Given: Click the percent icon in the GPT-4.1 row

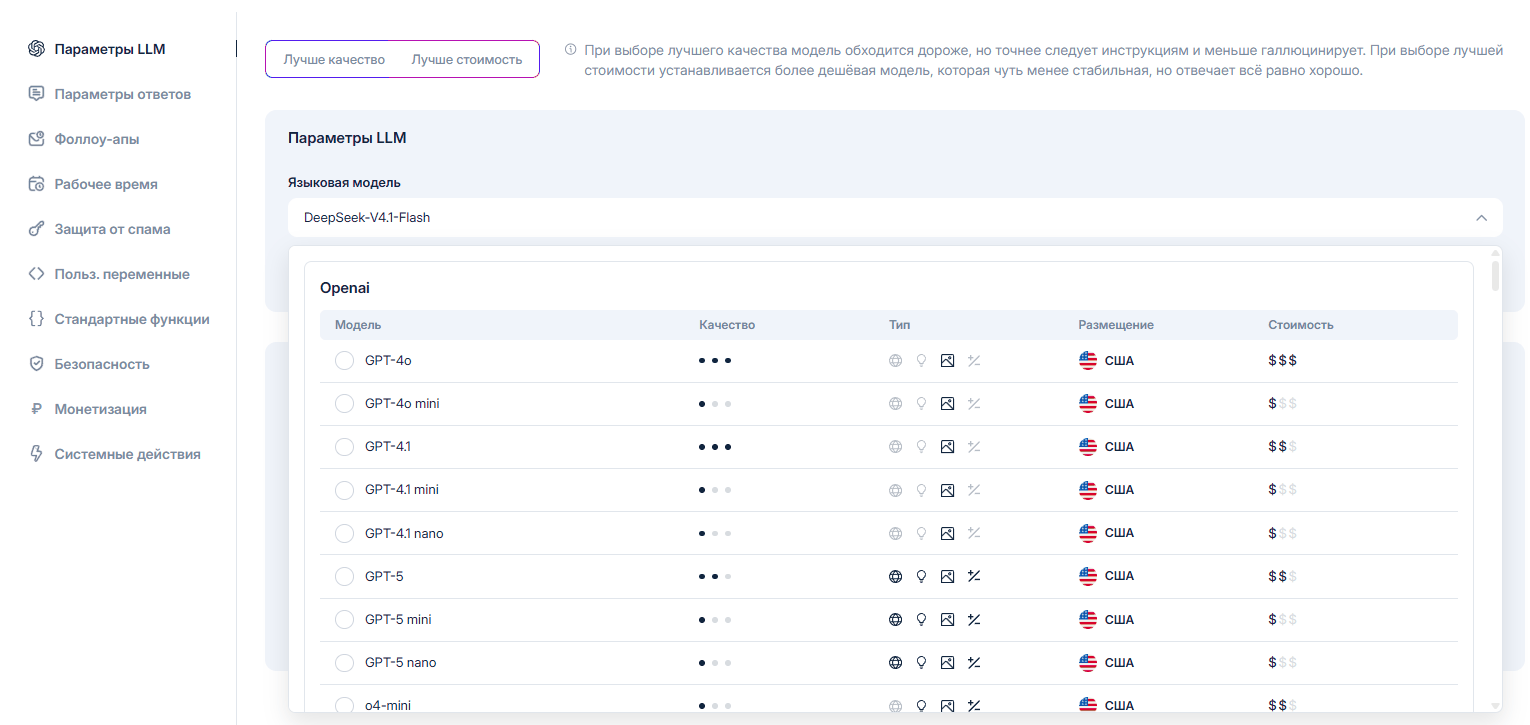Looking at the screenshot, I should [973, 447].
